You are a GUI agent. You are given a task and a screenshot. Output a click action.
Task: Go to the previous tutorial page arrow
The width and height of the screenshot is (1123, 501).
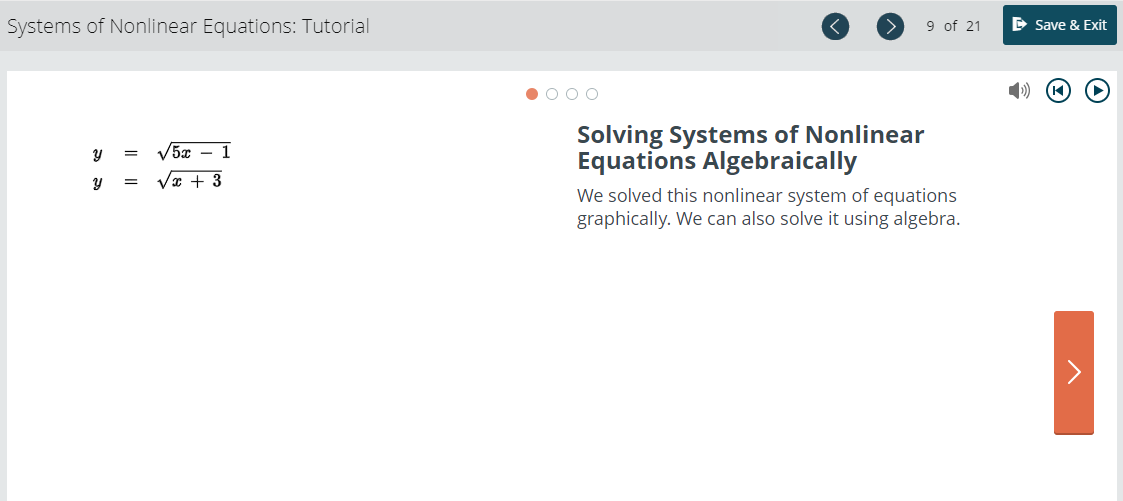[834, 26]
